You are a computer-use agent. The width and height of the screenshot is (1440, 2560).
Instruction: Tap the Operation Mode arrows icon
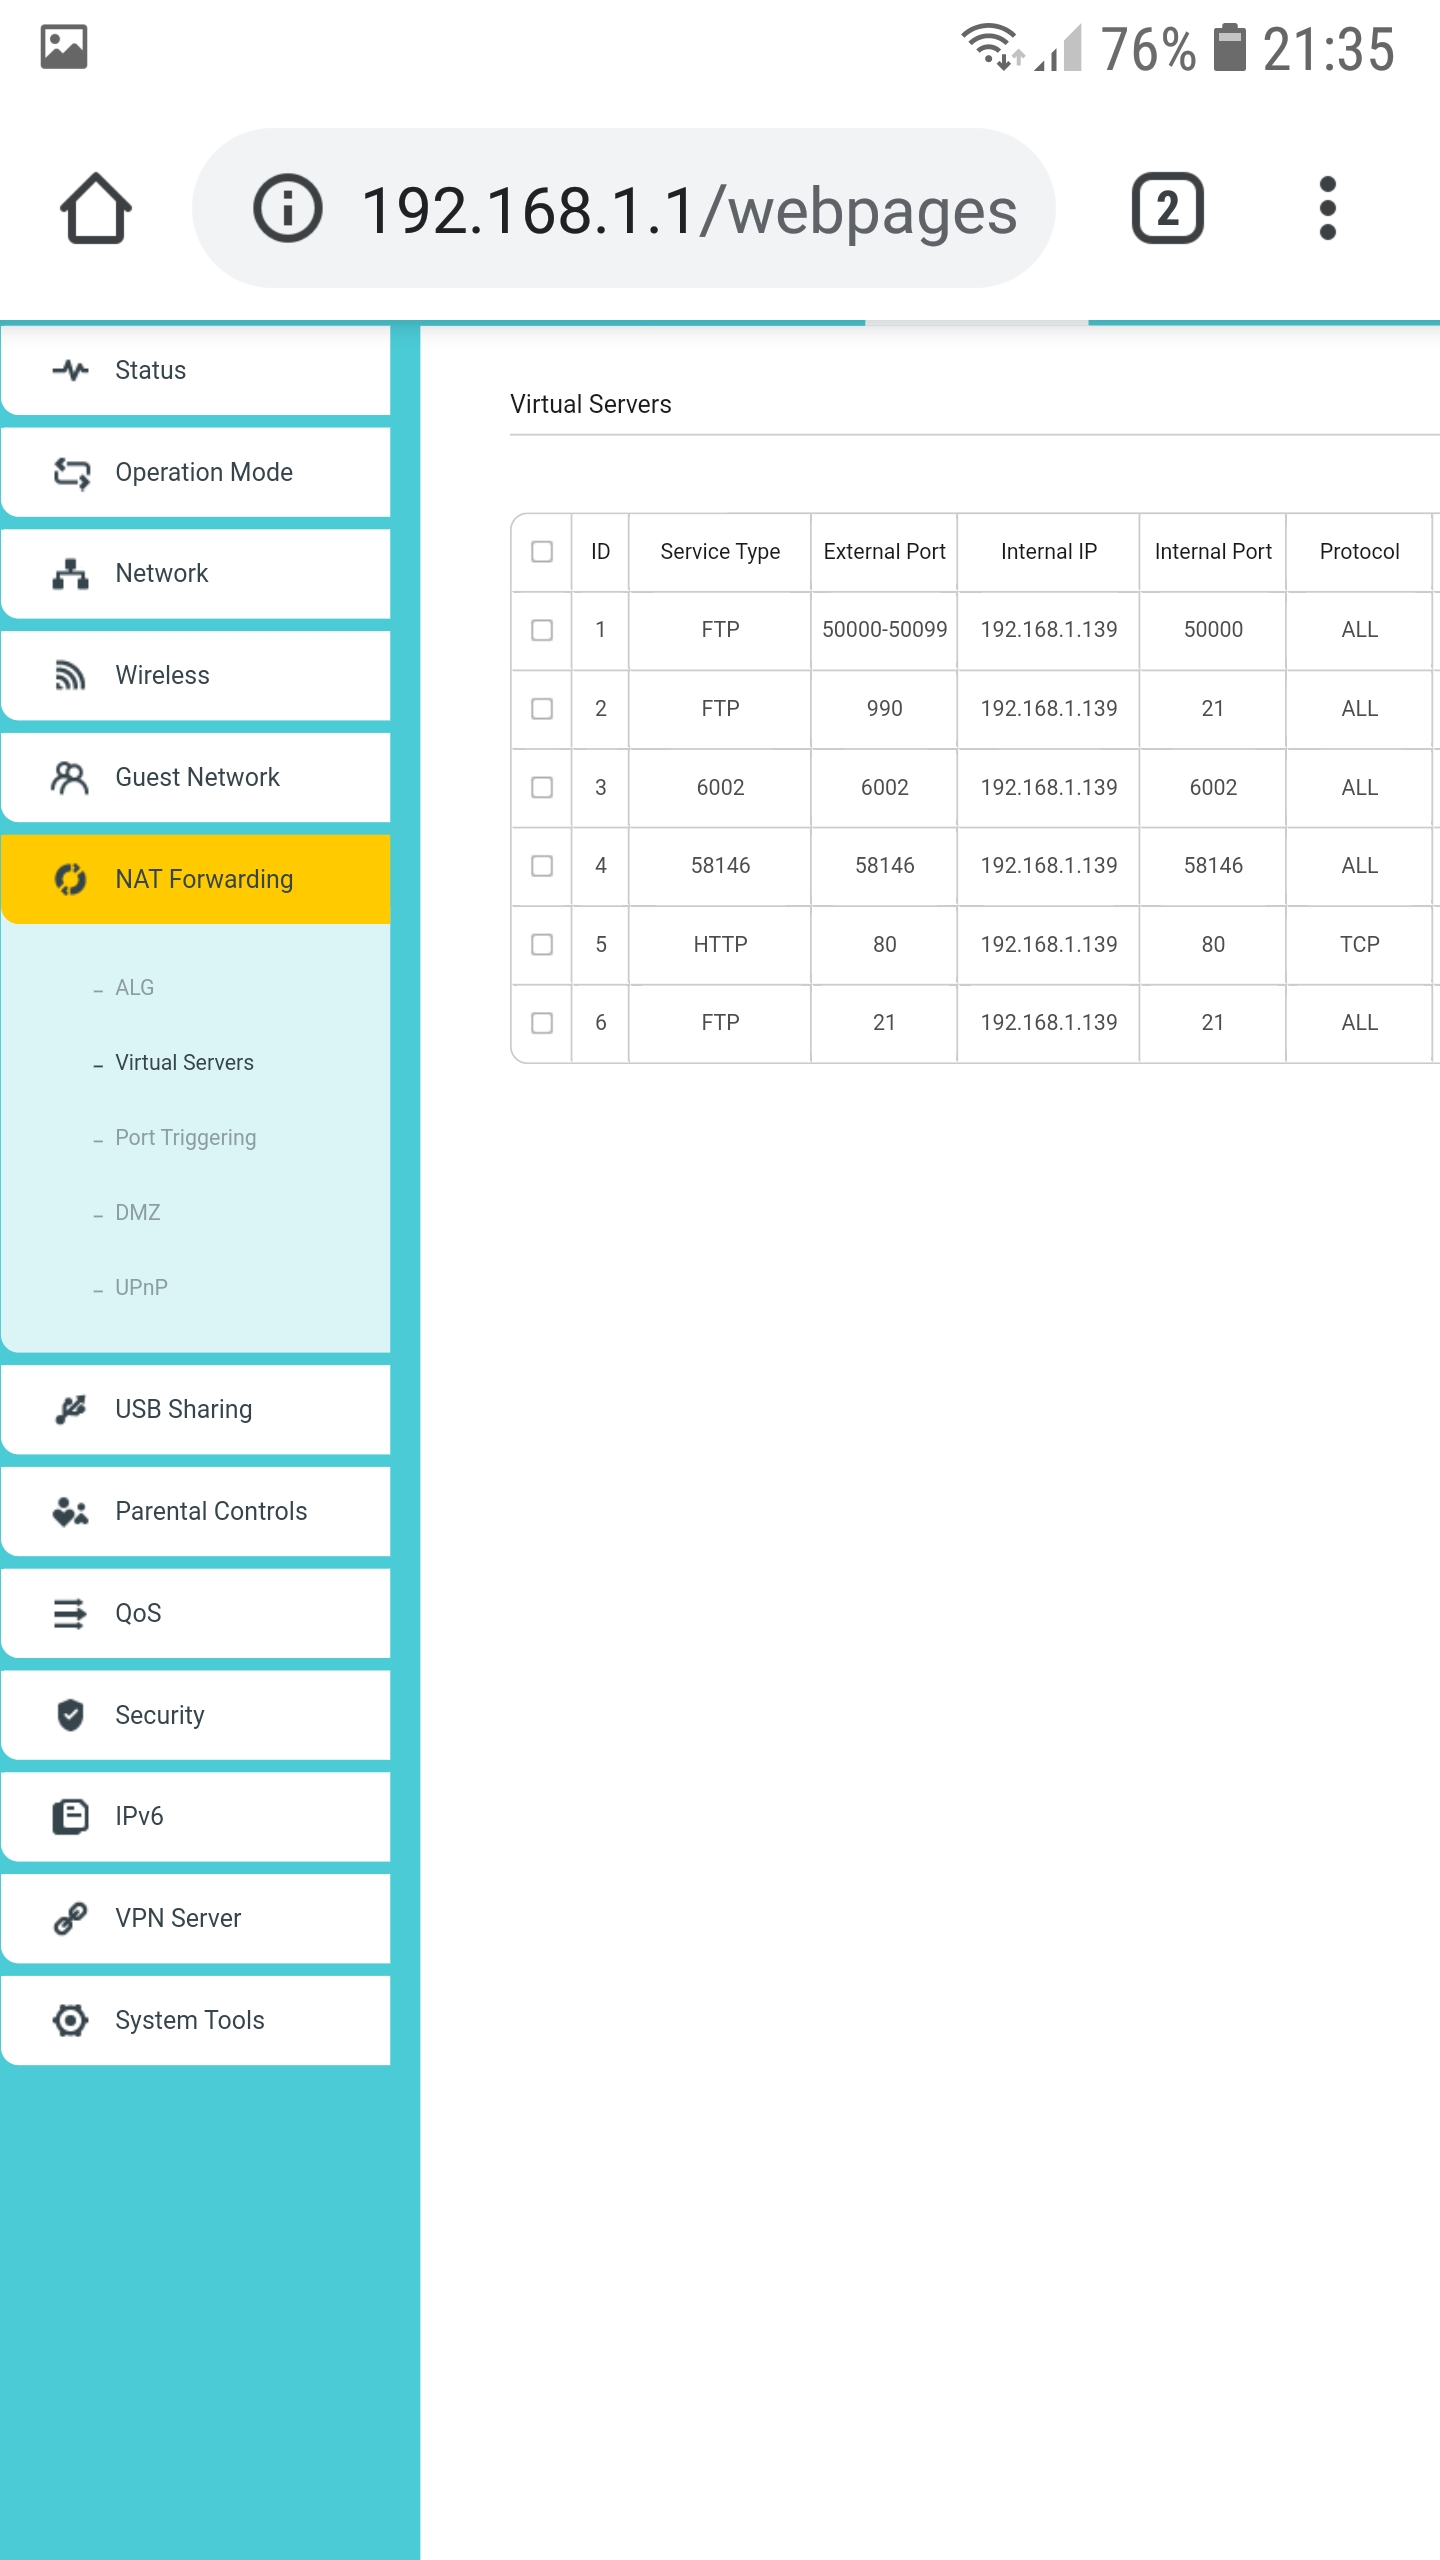click(x=71, y=472)
